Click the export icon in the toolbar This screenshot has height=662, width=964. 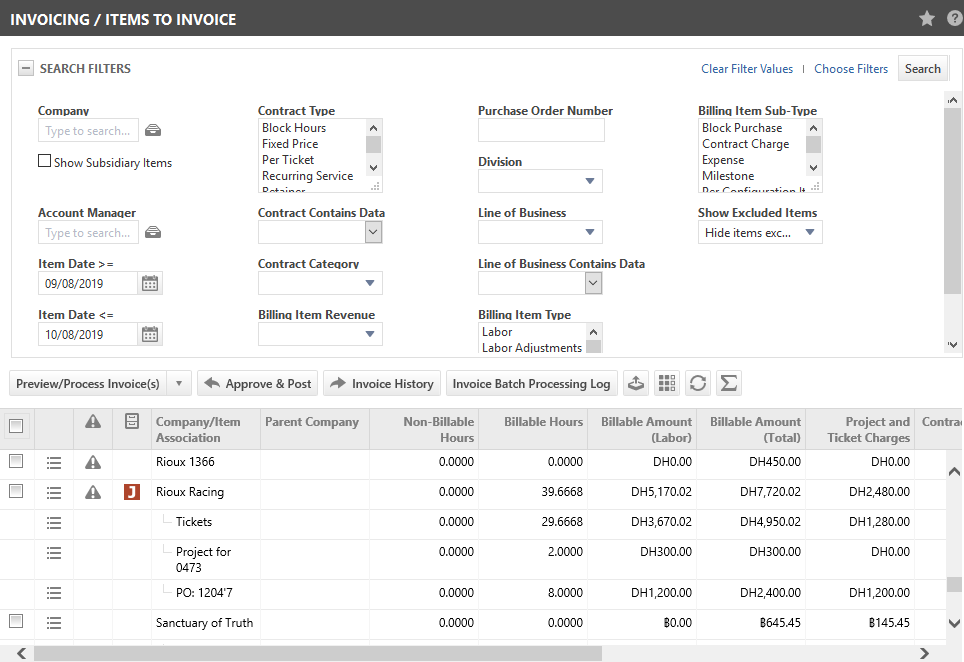pyautogui.click(x=635, y=383)
